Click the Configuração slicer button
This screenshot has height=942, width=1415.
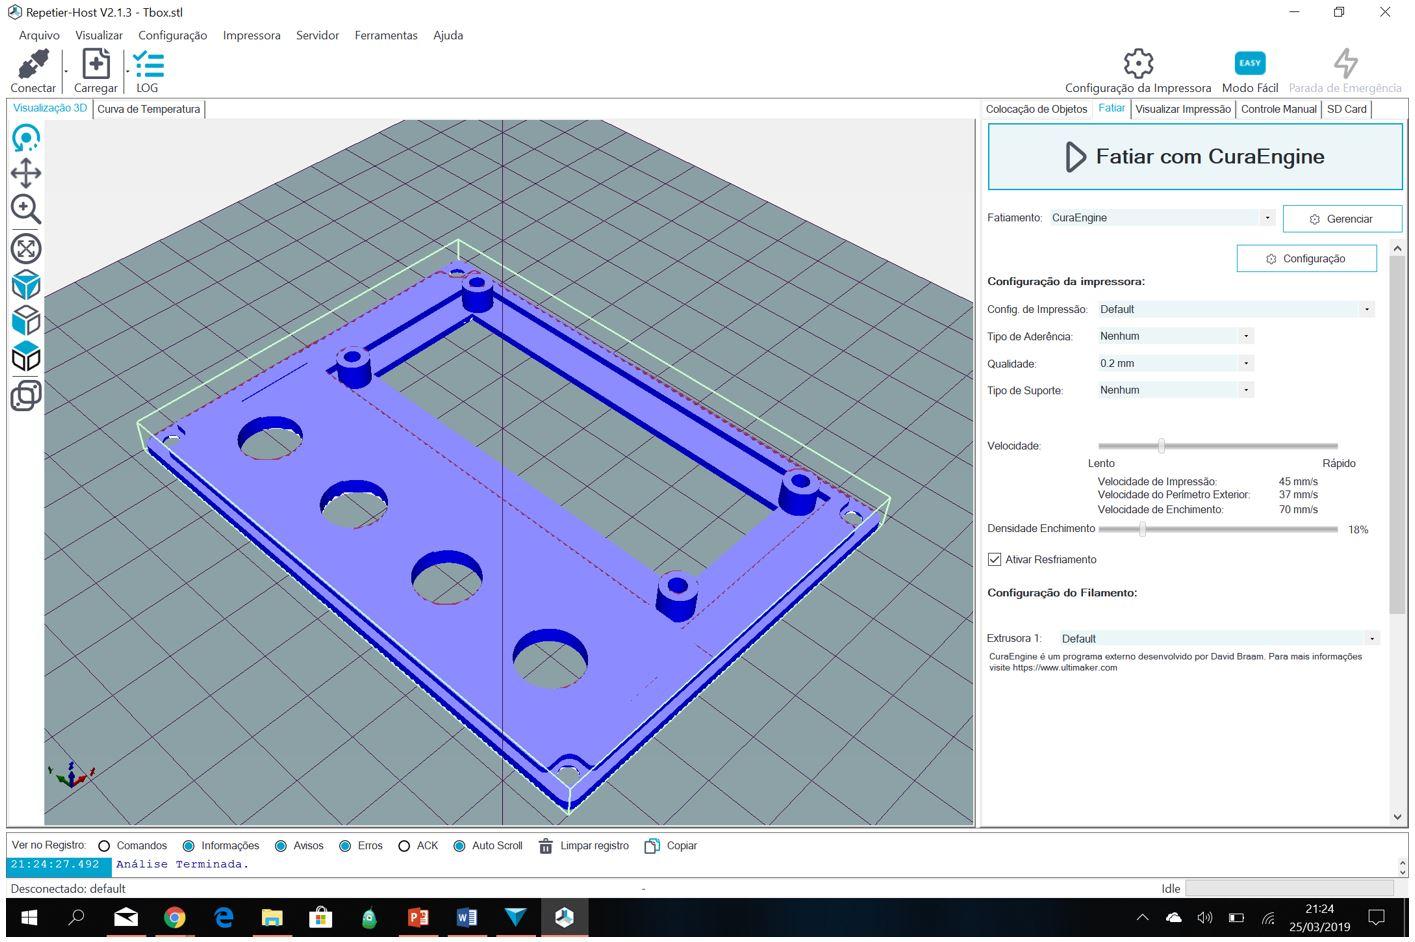click(x=1306, y=258)
